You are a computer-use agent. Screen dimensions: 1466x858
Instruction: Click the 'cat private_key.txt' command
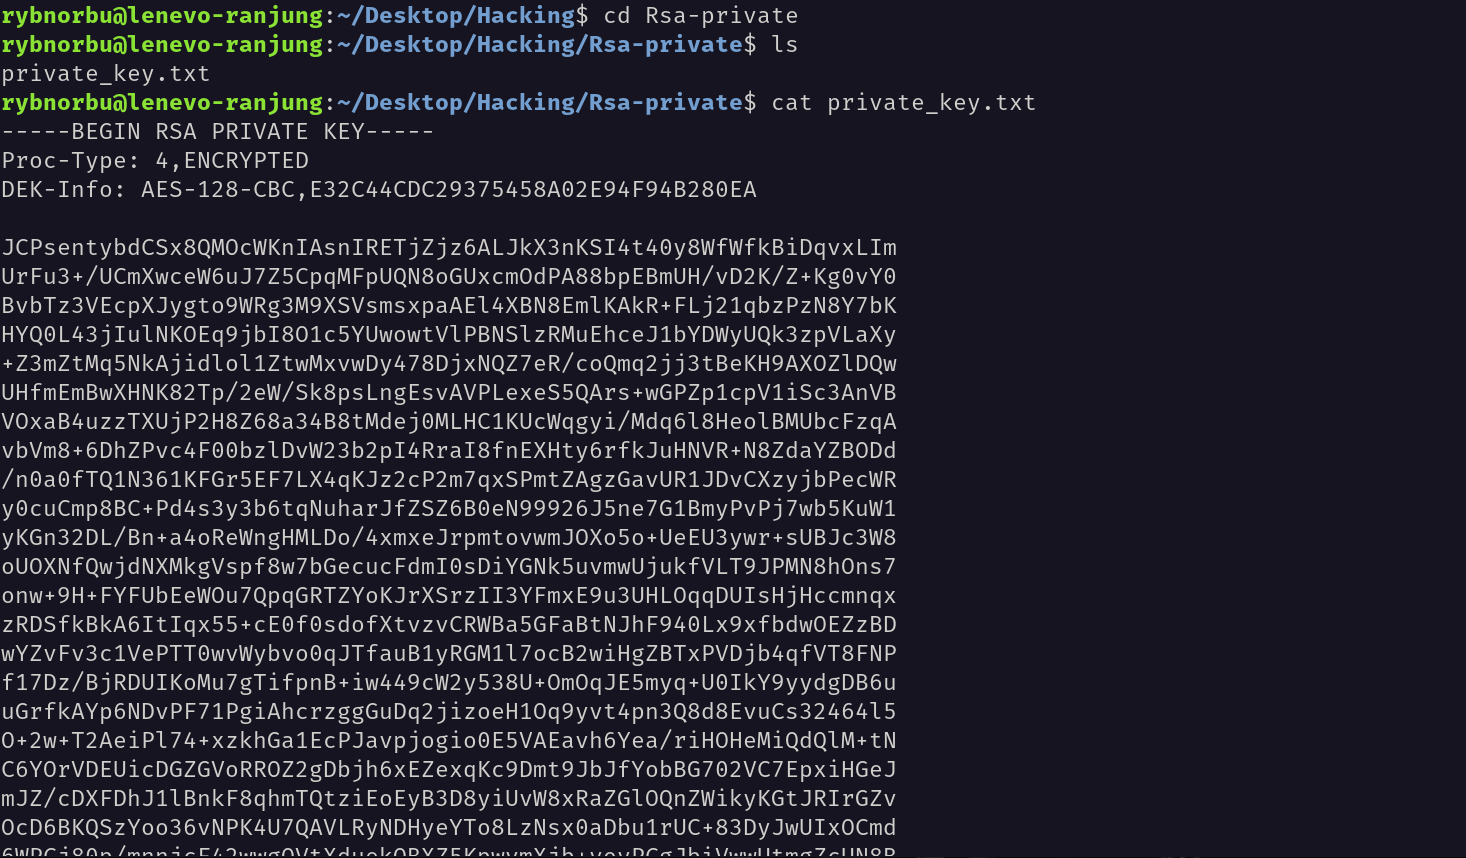pyautogui.click(x=904, y=103)
